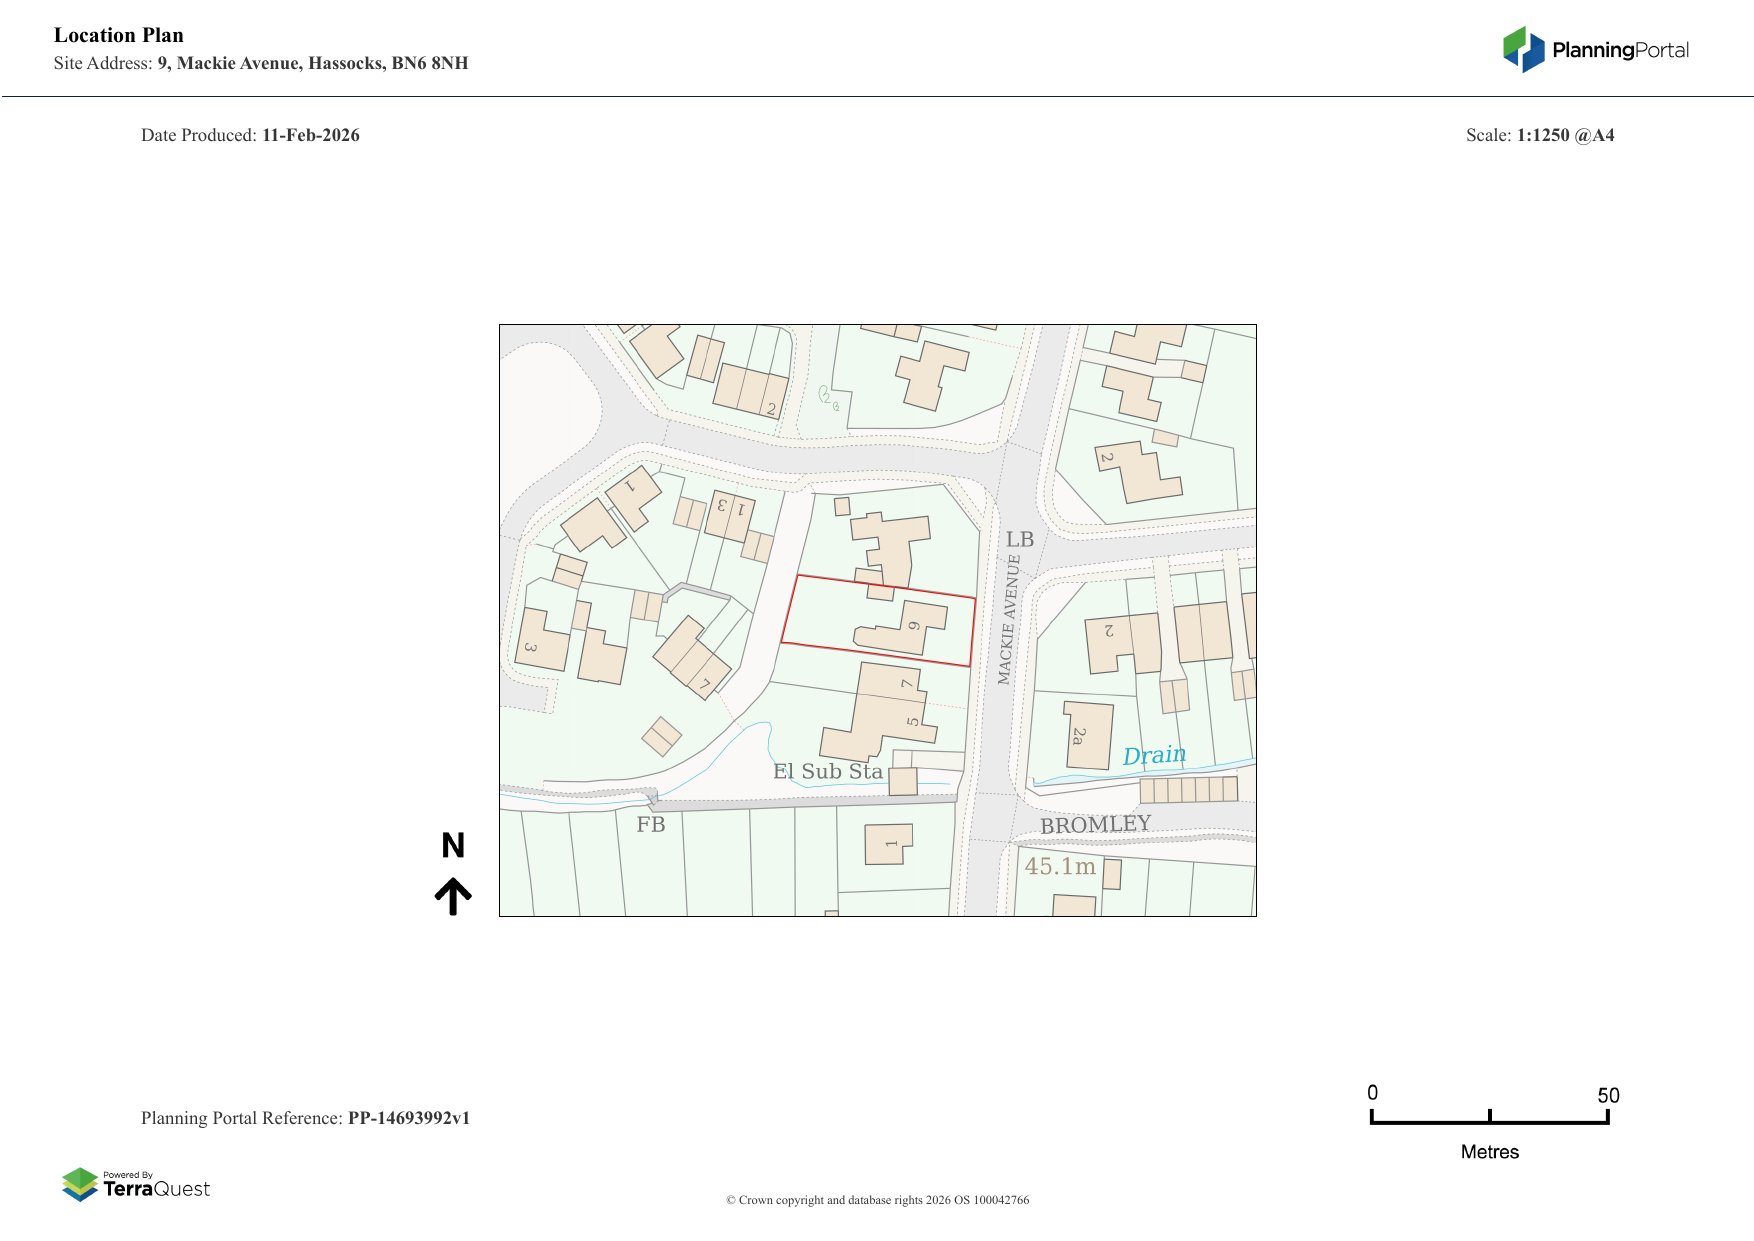Image resolution: width=1754 pixels, height=1241 pixels.
Task: Click the MACKIE AVENUE road label
Action: point(1008,620)
